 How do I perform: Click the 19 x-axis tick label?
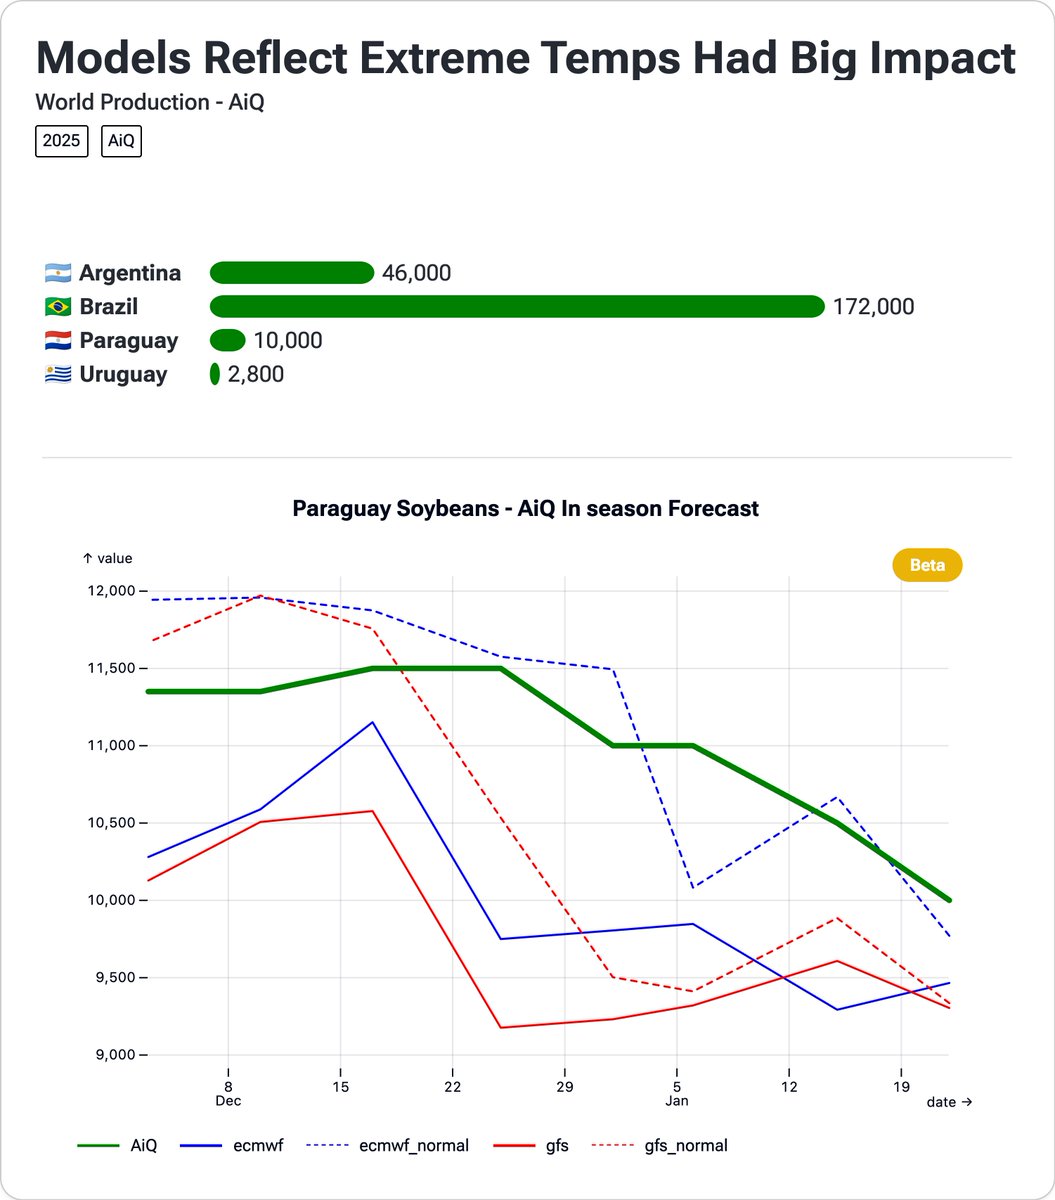point(901,1087)
